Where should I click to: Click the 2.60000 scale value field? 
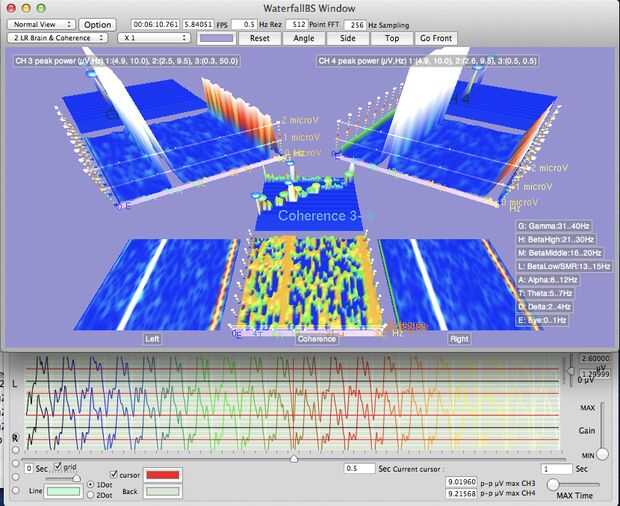(595, 359)
